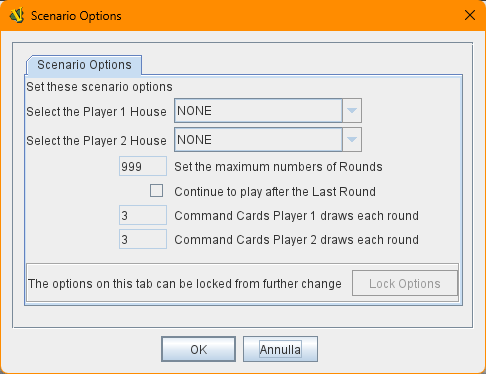This screenshot has width=486, height=374.
Task: Click the 'Continue to play after the Last Round' label
Action: (x=275, y=192)
